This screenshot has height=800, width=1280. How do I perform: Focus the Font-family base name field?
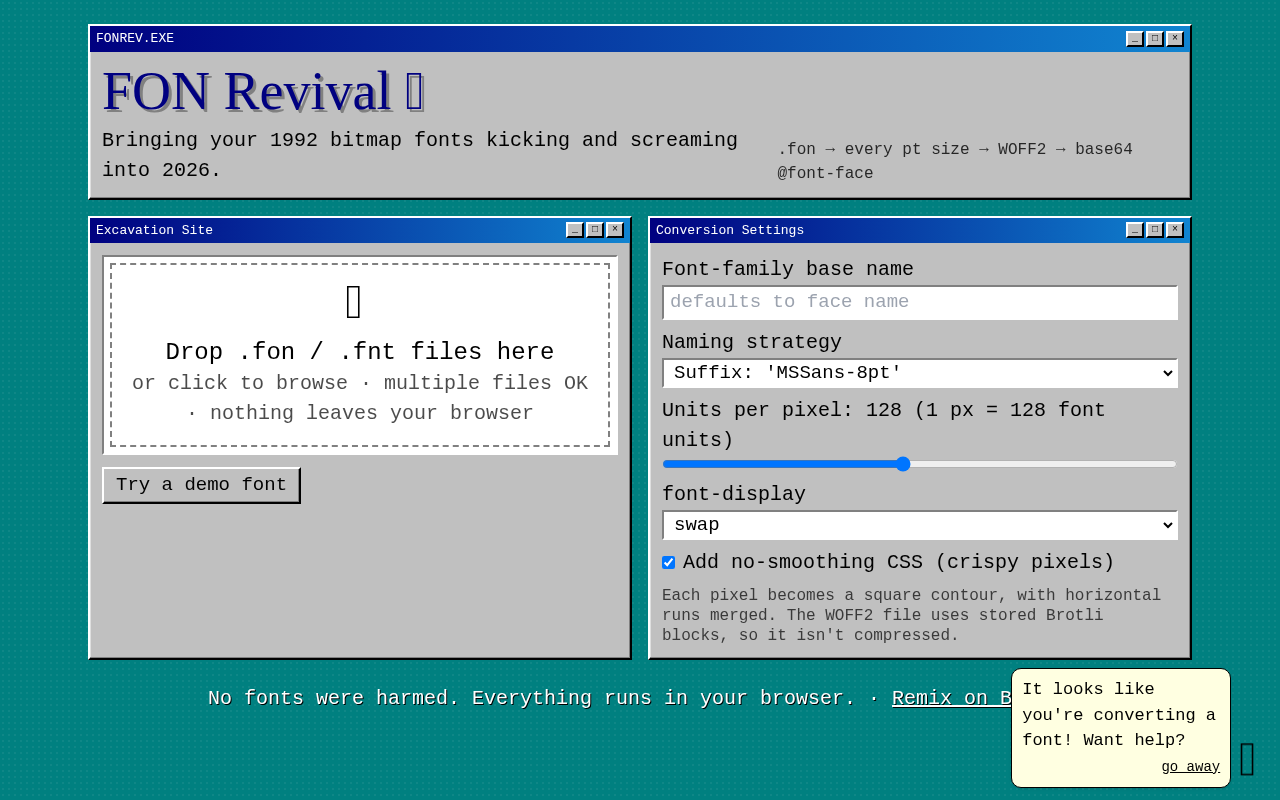coord(920,302)
